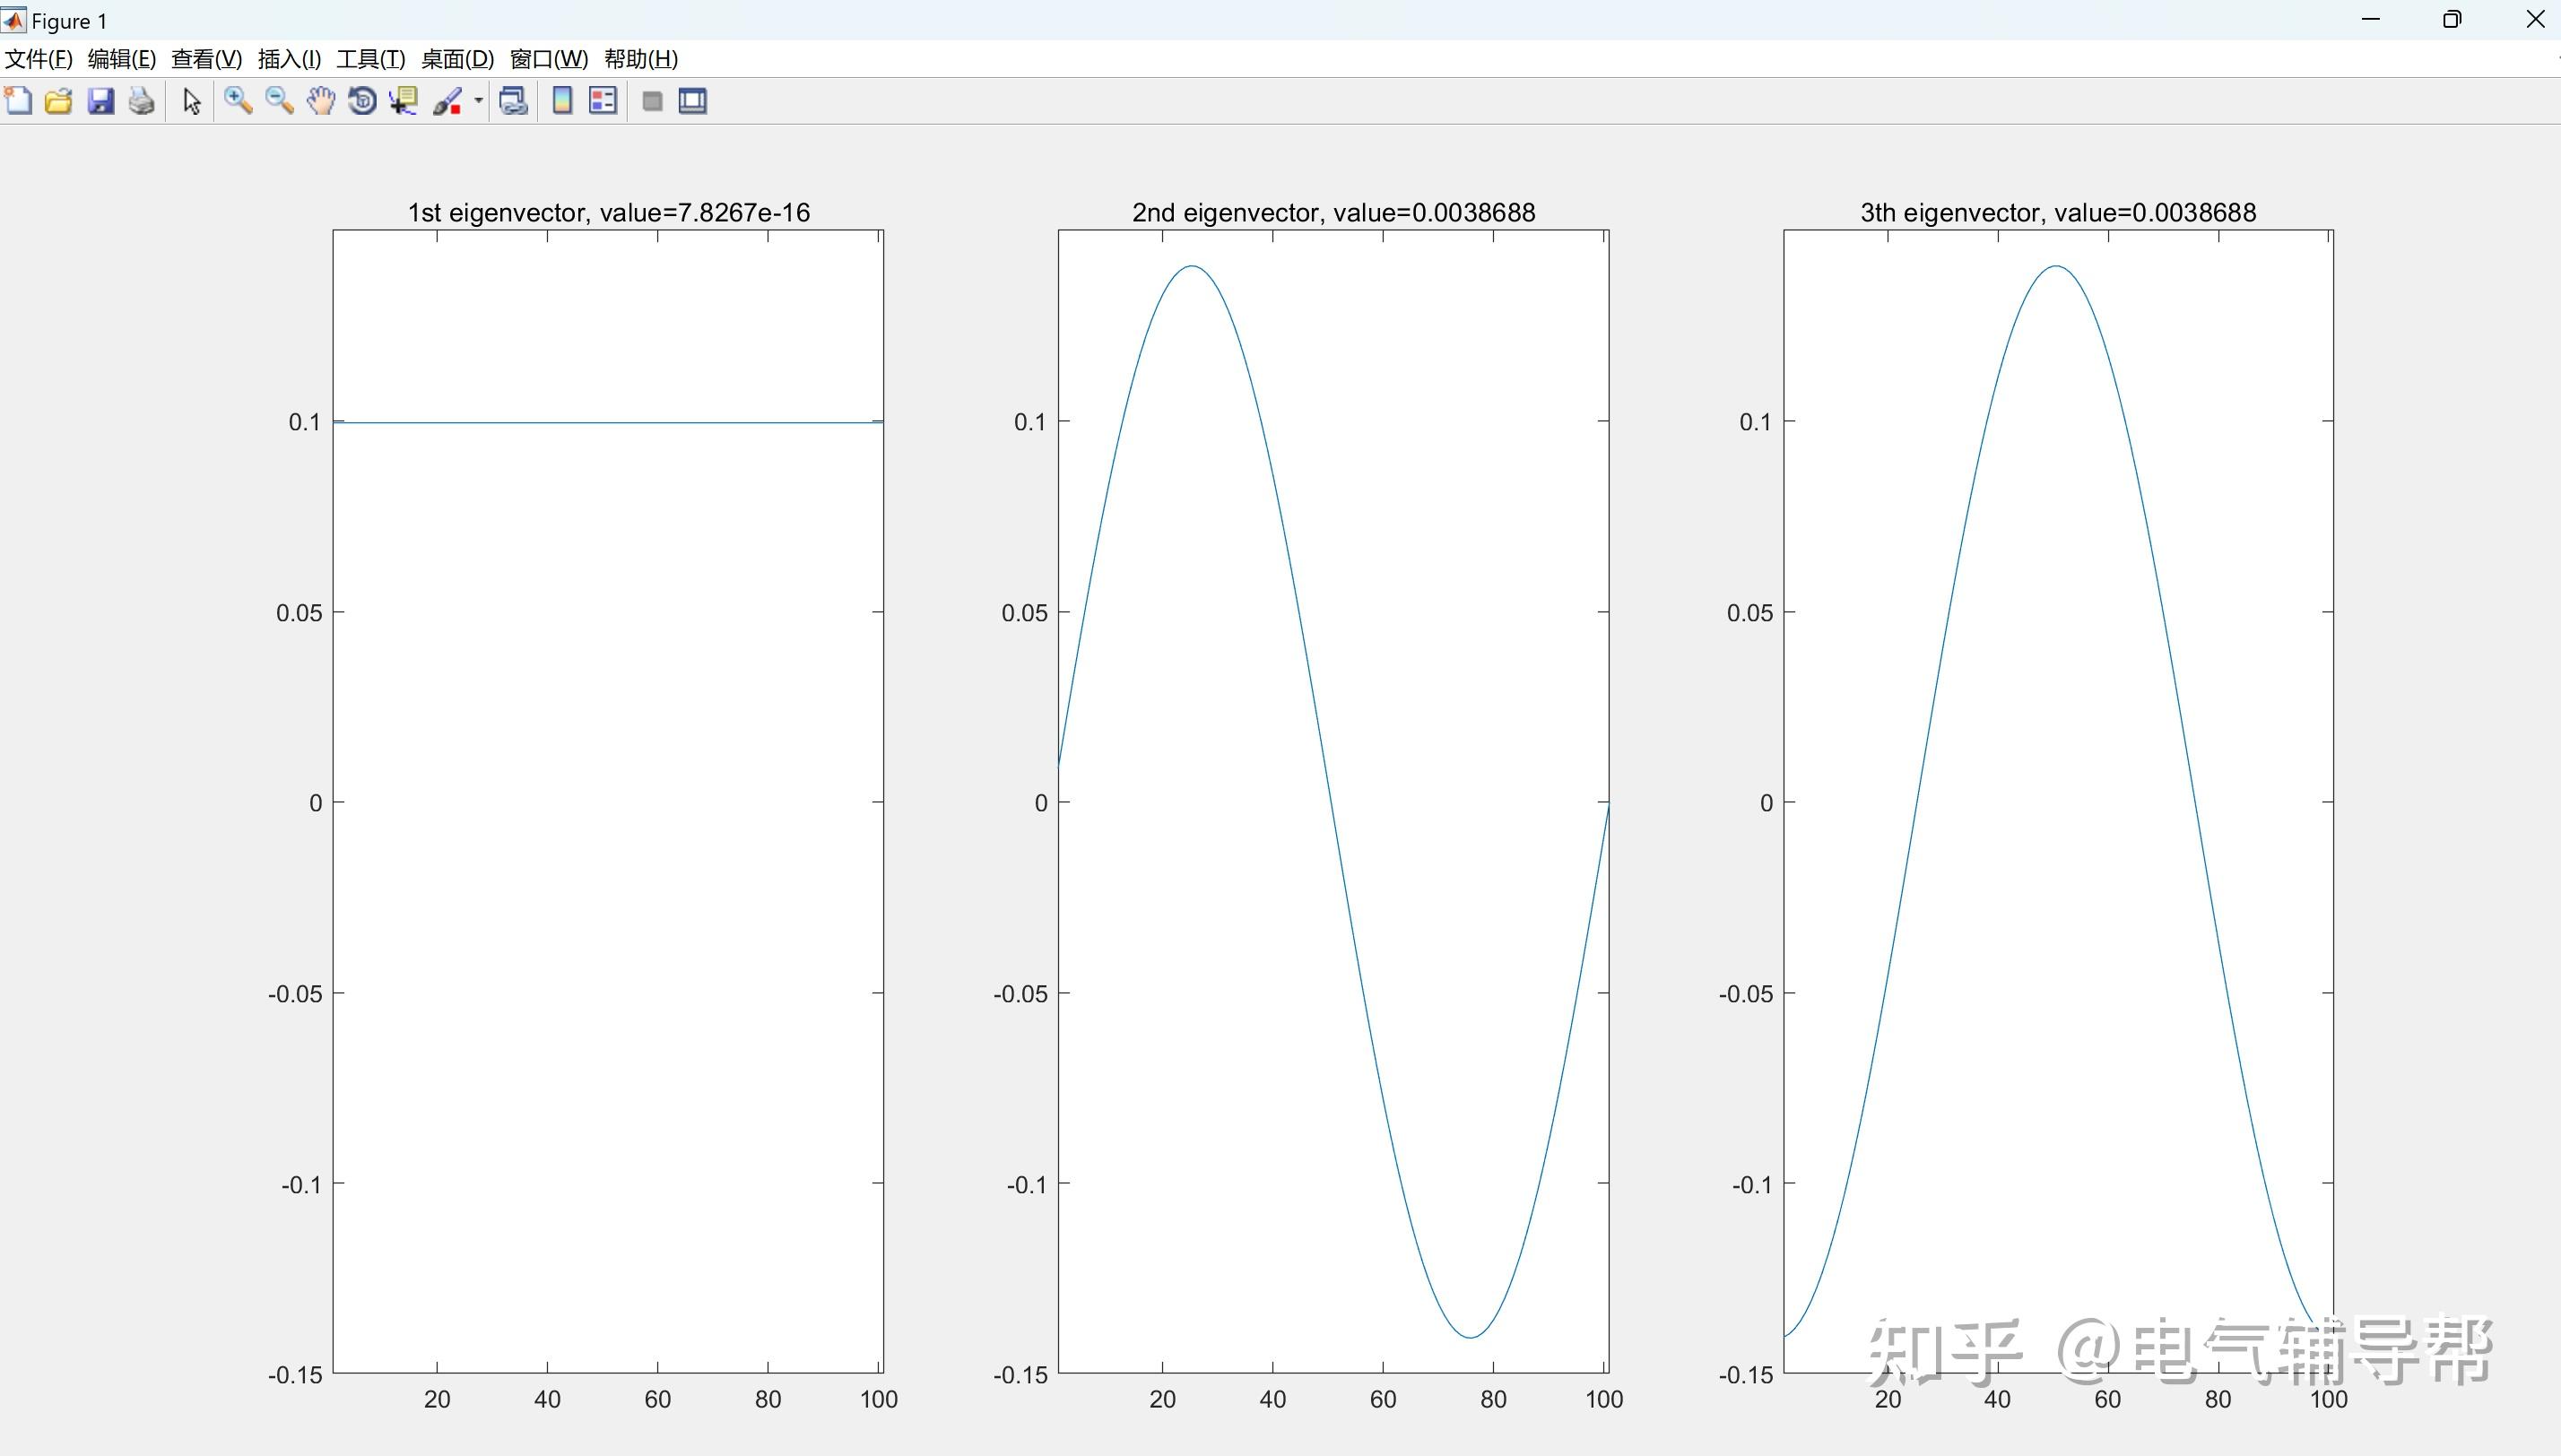This screenshot has width=2561, height=1456.
Task: Click the Show Plot Tools dock icon
Action: coord(693,101)
